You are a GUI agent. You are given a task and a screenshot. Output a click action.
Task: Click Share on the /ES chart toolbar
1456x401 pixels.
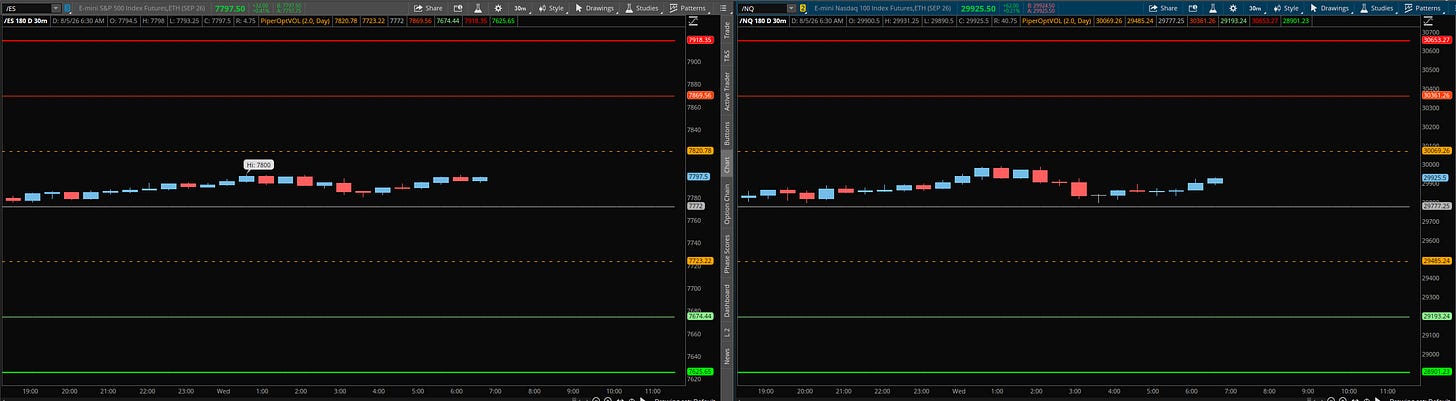tap(428, 8)
